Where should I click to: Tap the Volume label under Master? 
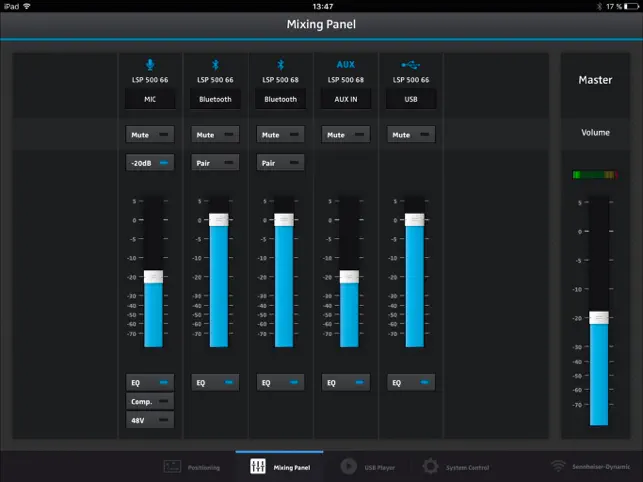(595, 132)
